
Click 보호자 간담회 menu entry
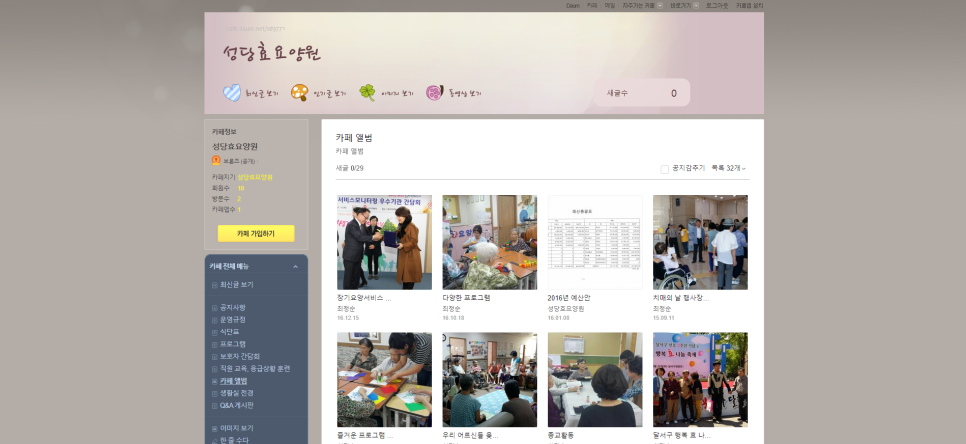coord(240,357)
